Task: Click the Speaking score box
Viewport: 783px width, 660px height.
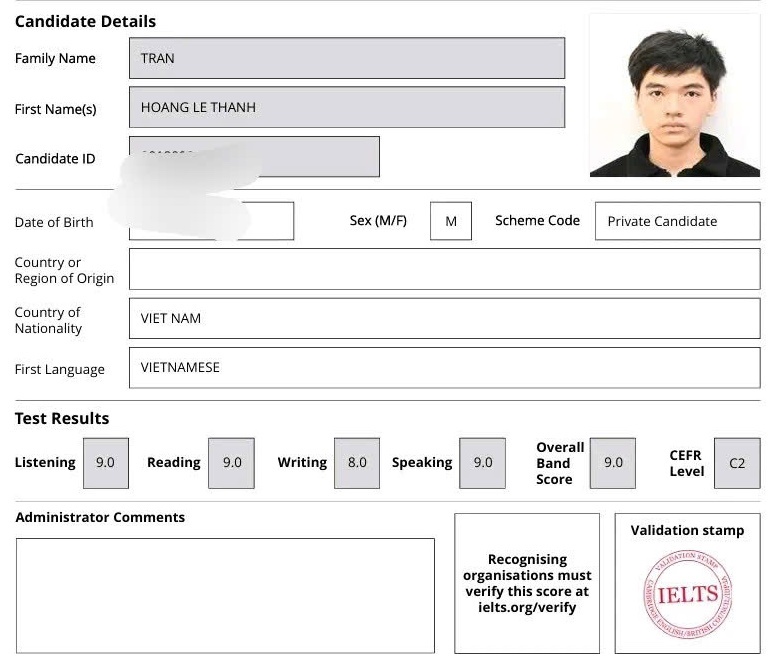Action: [482, 463]
